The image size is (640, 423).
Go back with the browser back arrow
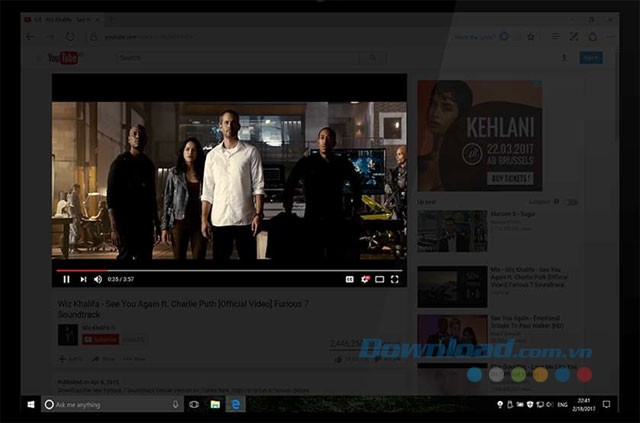pyautogui.click(x=30, y=36)
